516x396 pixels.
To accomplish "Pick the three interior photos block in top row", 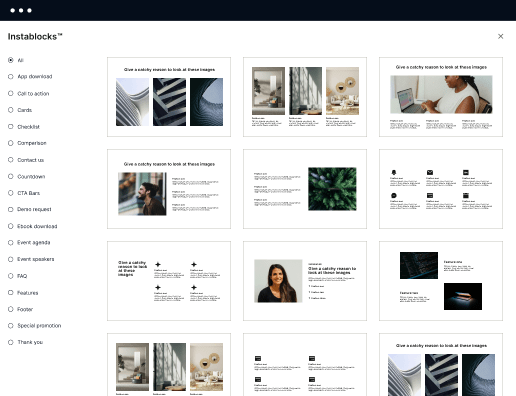I will click(305, 97).
